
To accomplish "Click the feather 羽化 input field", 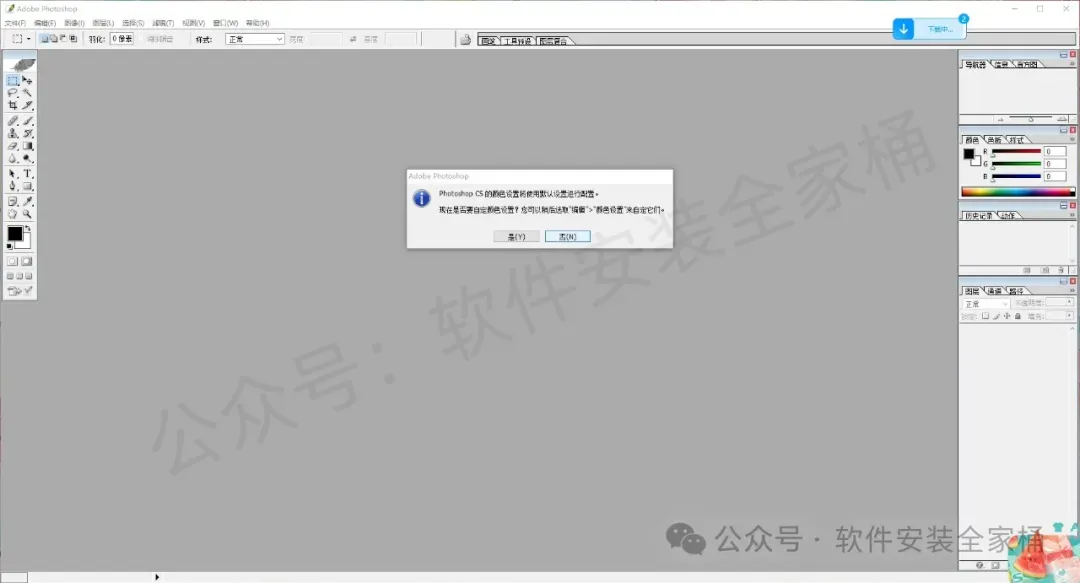I will click(x=122, y=39).
